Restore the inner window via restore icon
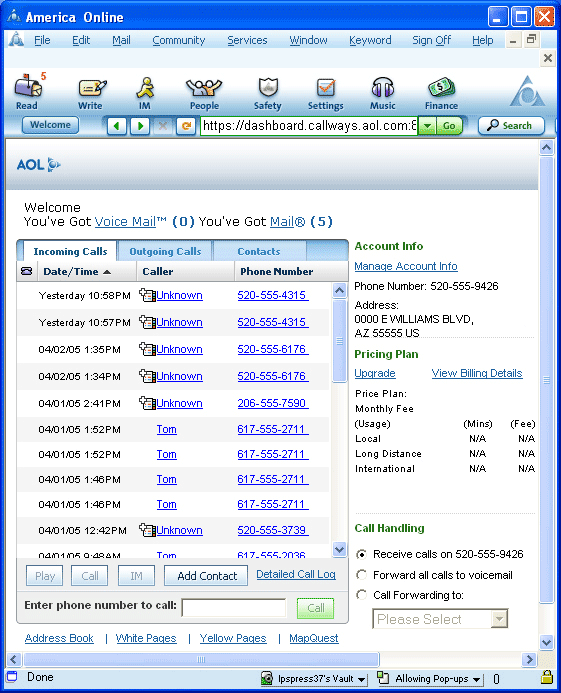Image resolution: width=561 pixels, height=693 pixels. [531, 40]
